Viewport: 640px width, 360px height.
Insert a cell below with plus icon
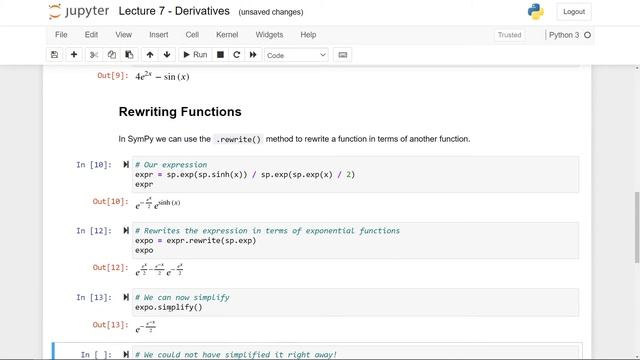pyautogui.click(x=74, y=55)
